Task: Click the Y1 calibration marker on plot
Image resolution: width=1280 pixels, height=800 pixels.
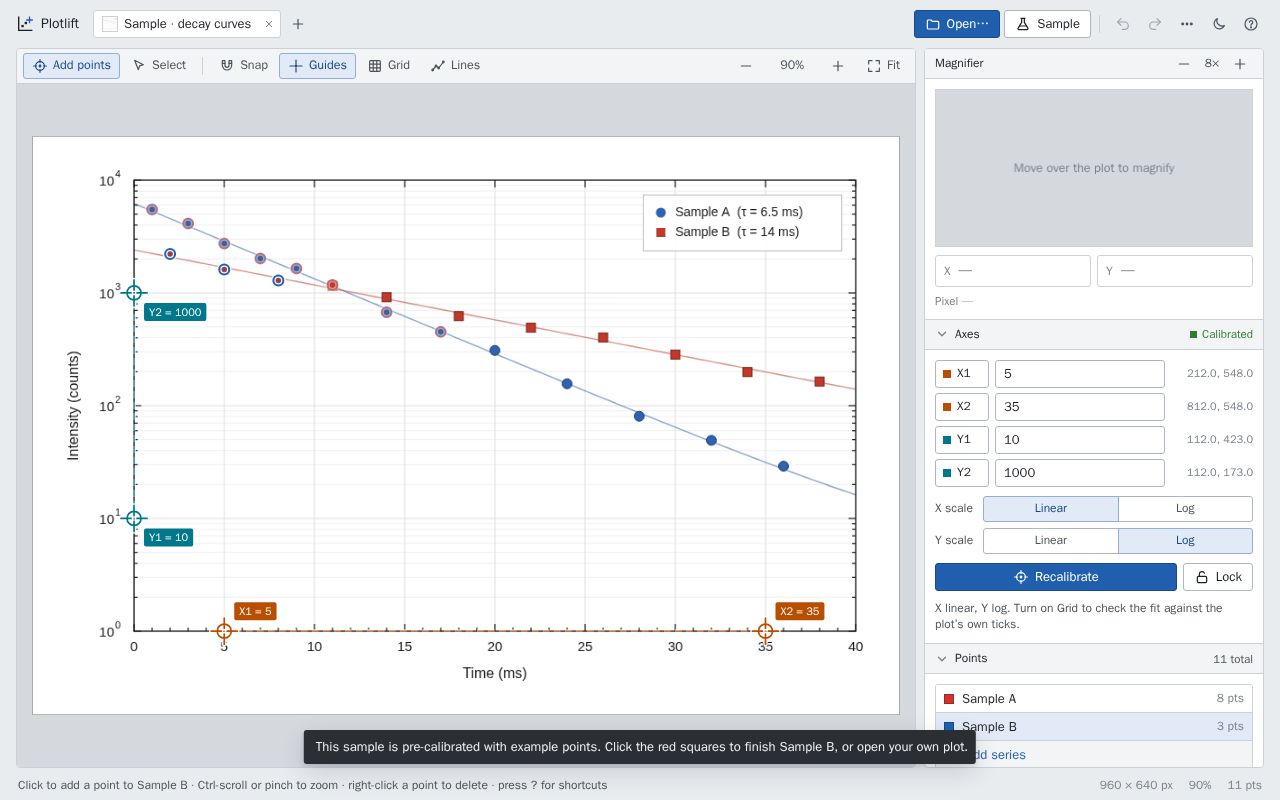Action: click(134, 519)
